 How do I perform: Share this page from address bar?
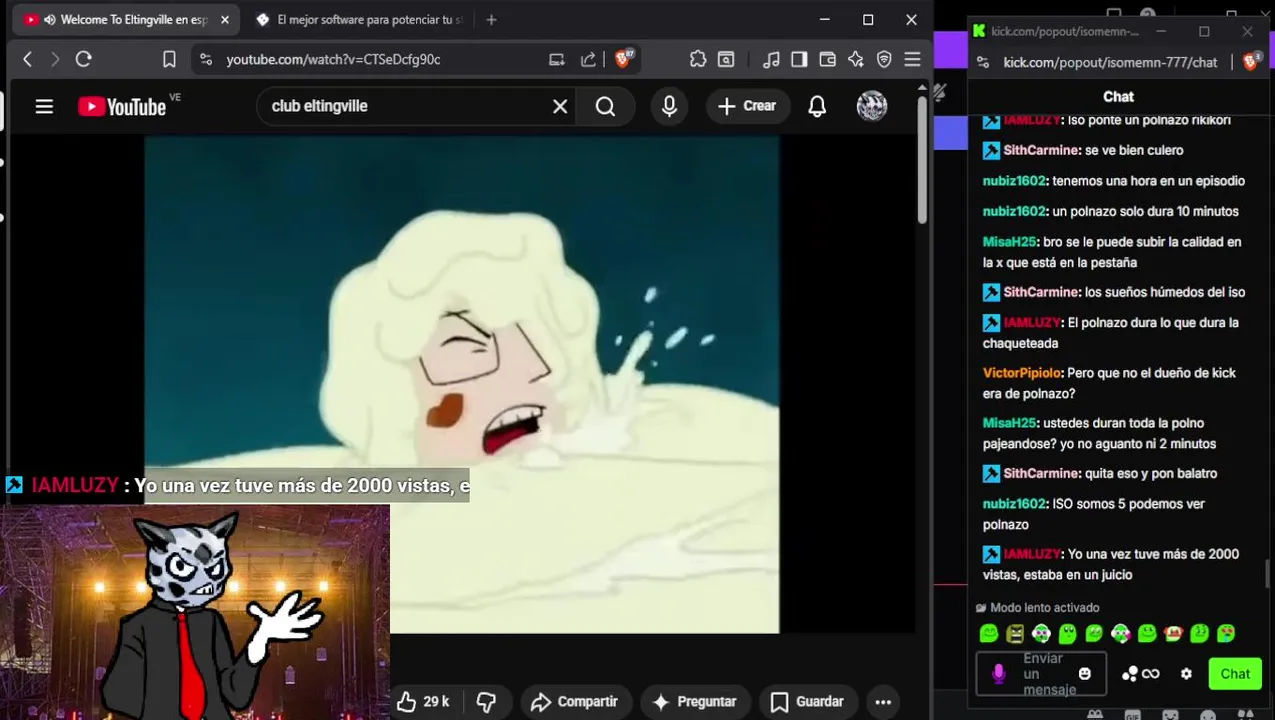point(588,60)
